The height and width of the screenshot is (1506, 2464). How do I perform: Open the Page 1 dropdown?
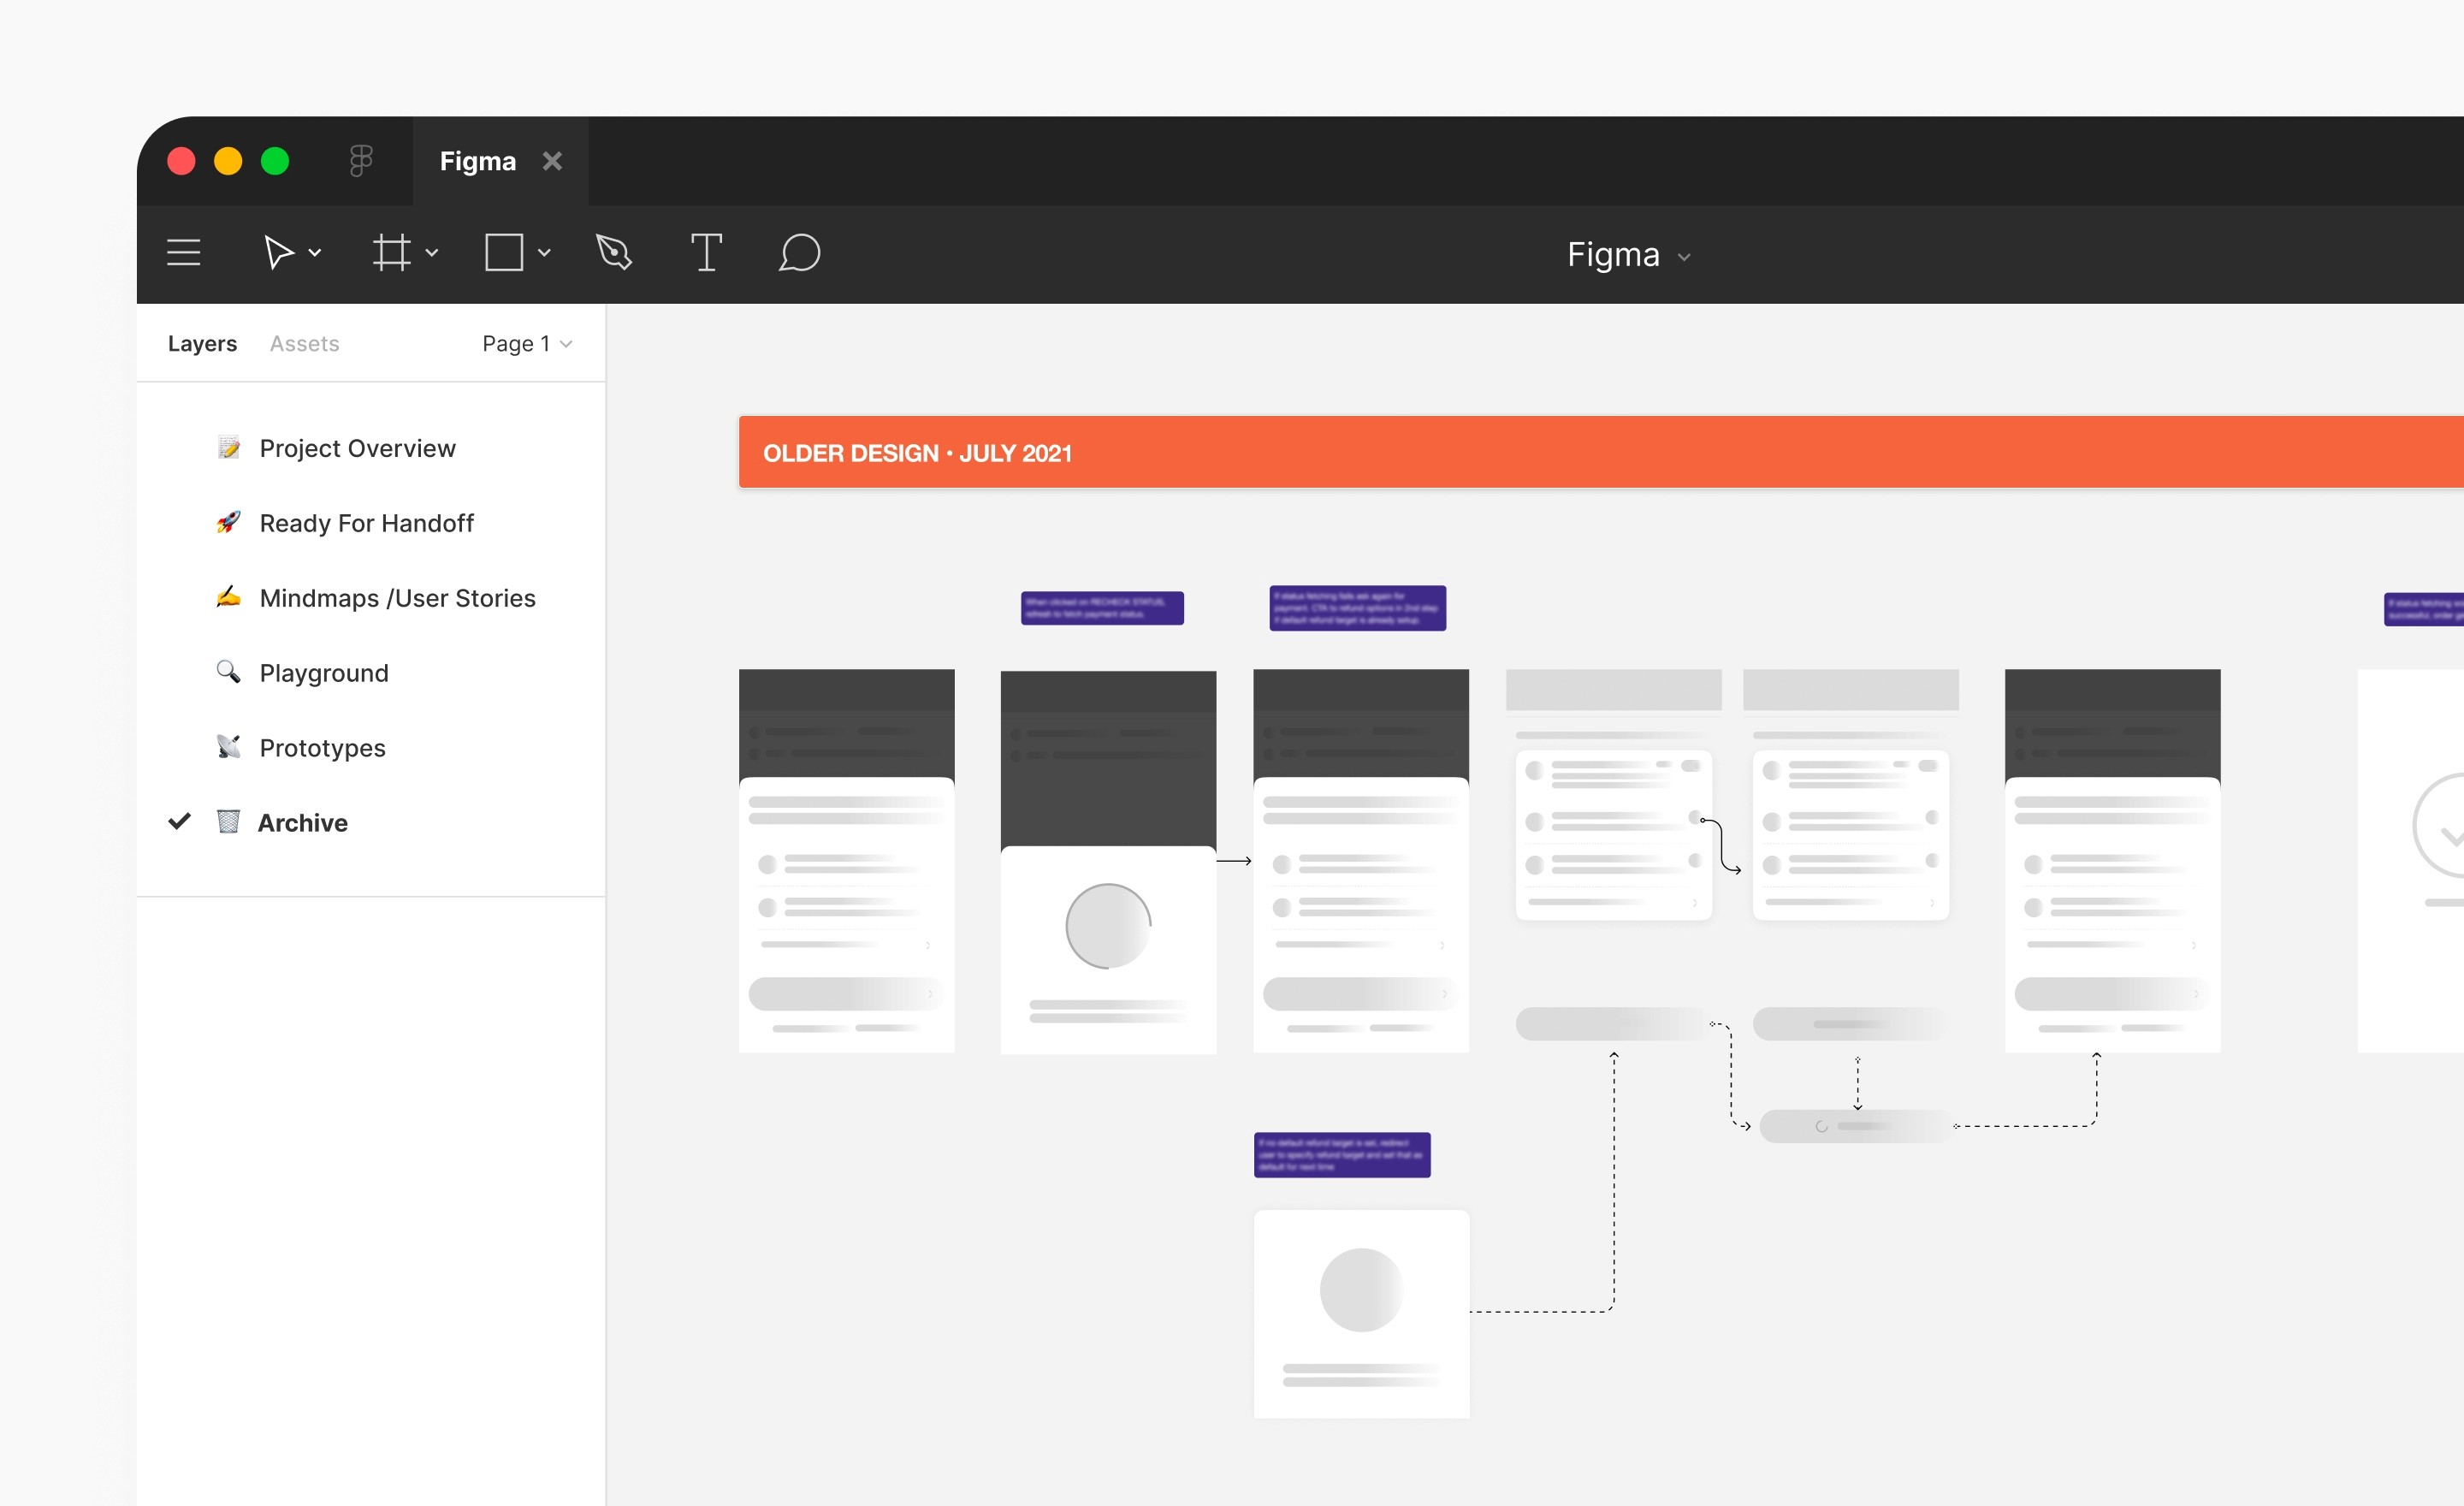[x=527, y=344]
